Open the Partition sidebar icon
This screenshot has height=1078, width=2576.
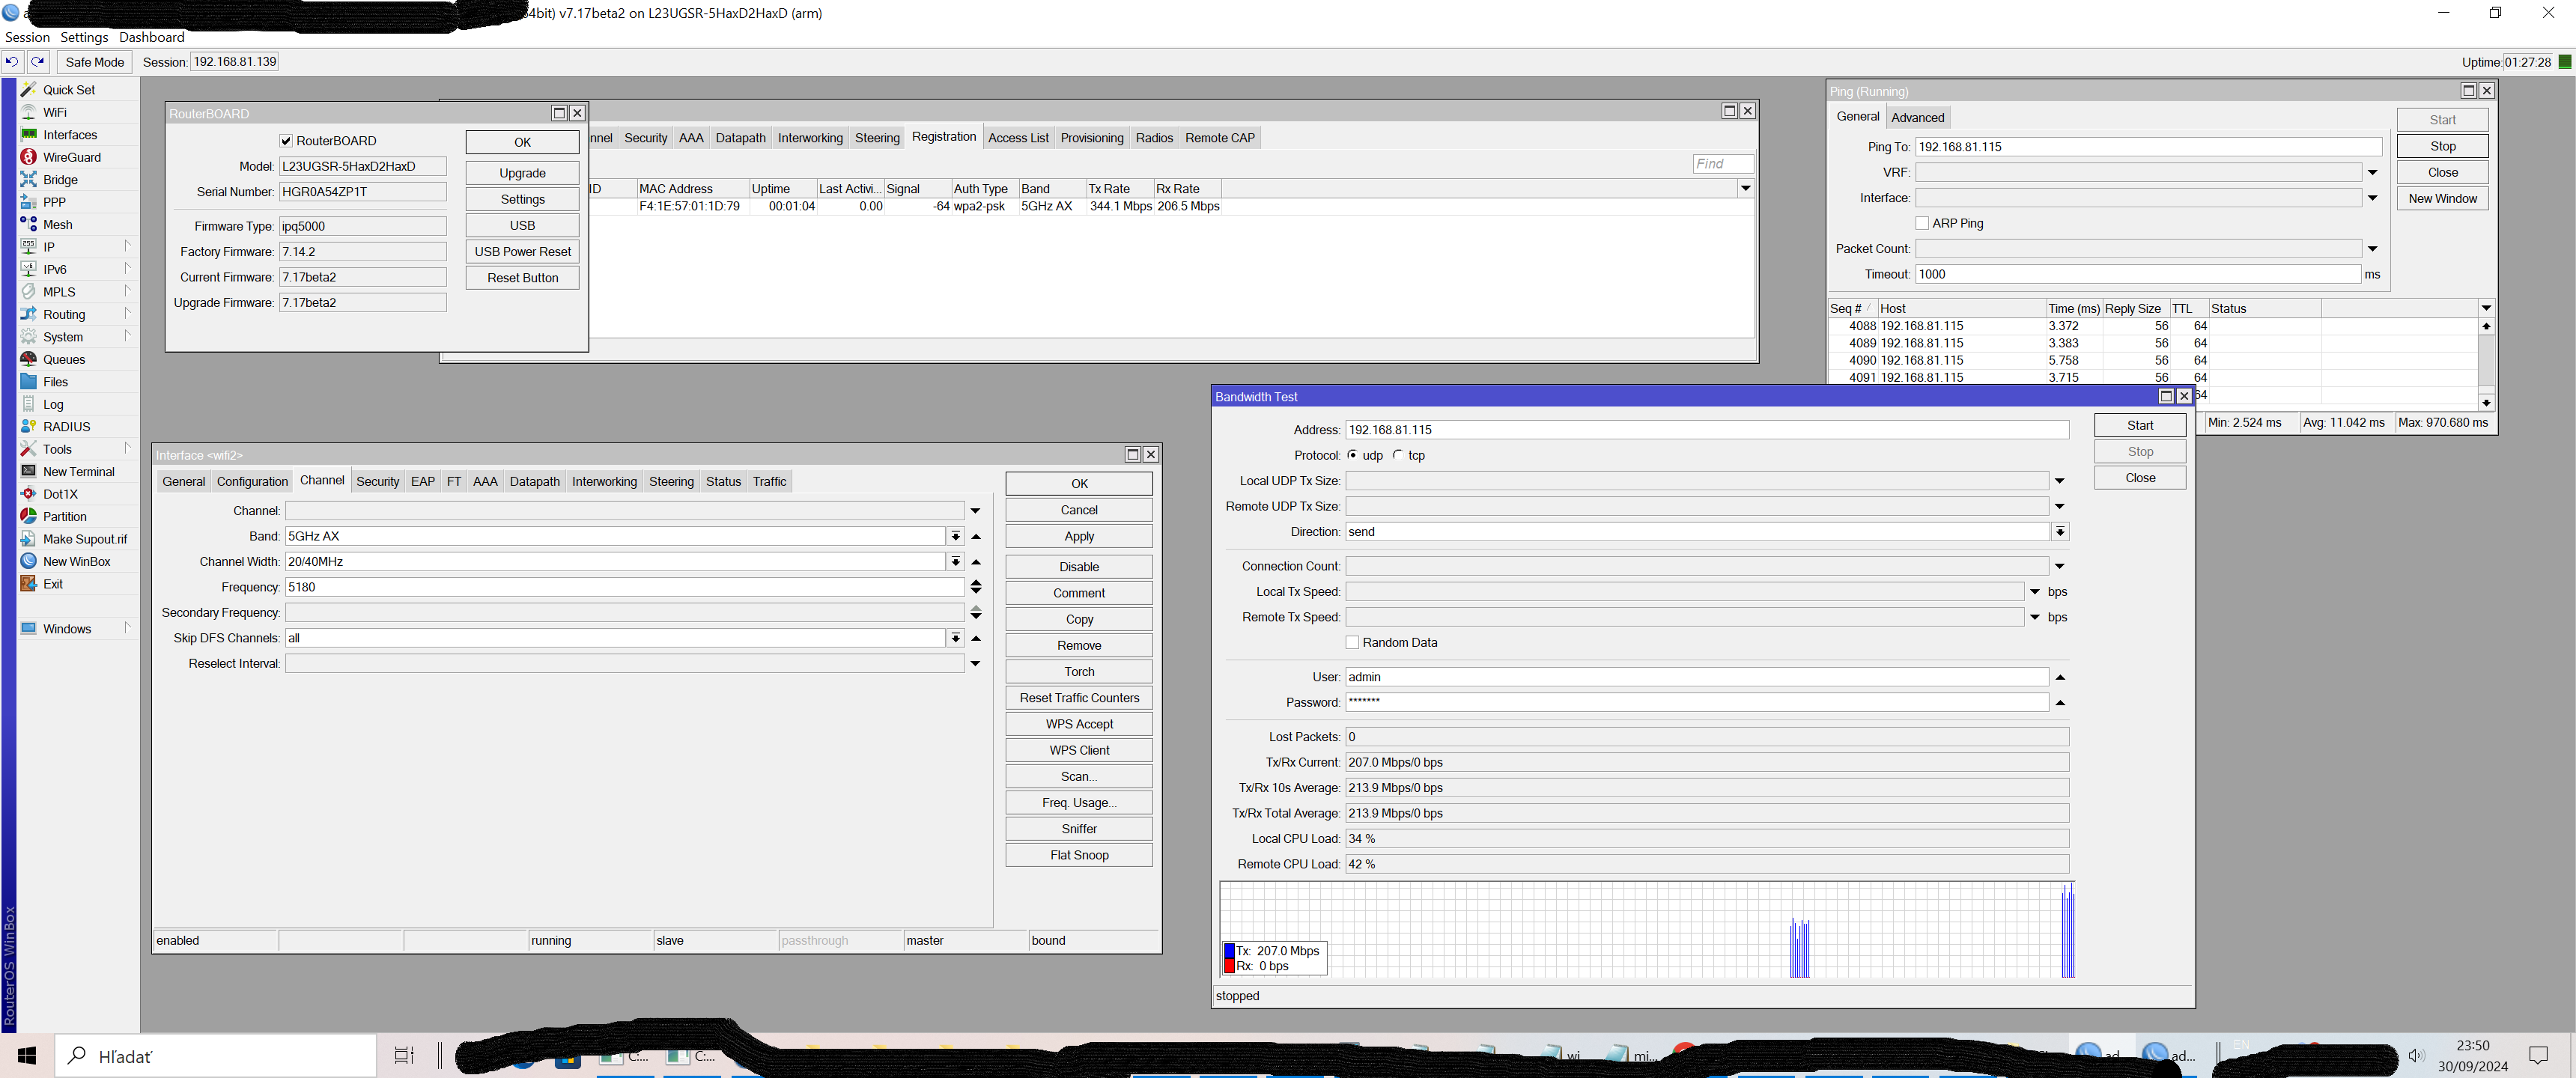(28, 516)
